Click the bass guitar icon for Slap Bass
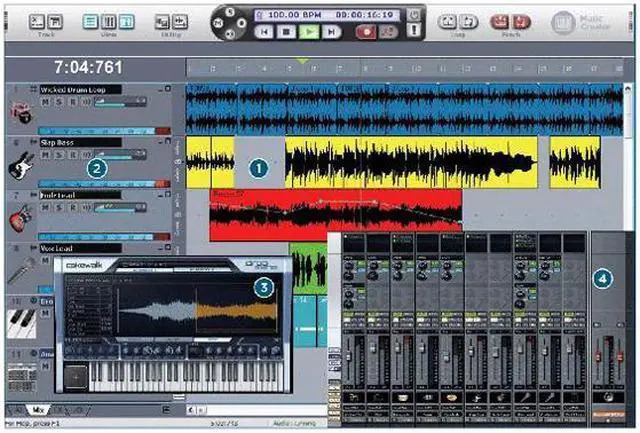The height and width of the screenshot is (433, 640). pos(20,163)
